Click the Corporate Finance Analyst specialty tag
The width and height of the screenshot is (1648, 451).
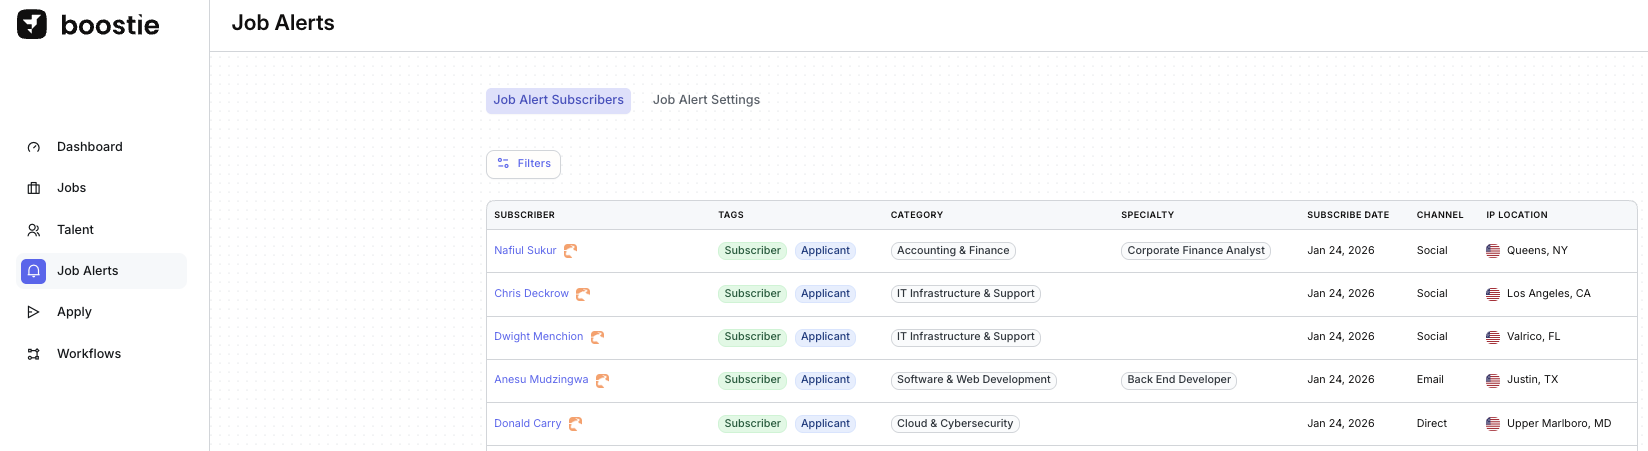click(1195, 251)
